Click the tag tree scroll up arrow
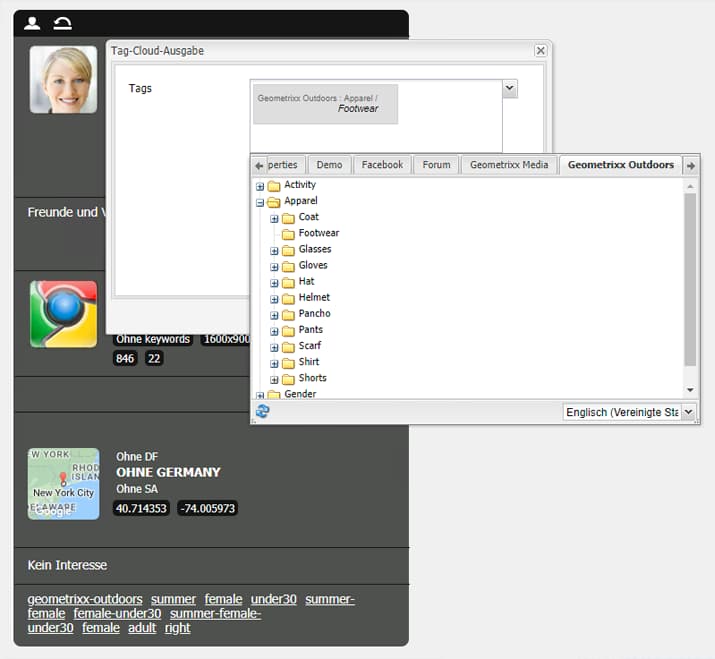Screen dimensions: 715x659 (x=690, y=186)
